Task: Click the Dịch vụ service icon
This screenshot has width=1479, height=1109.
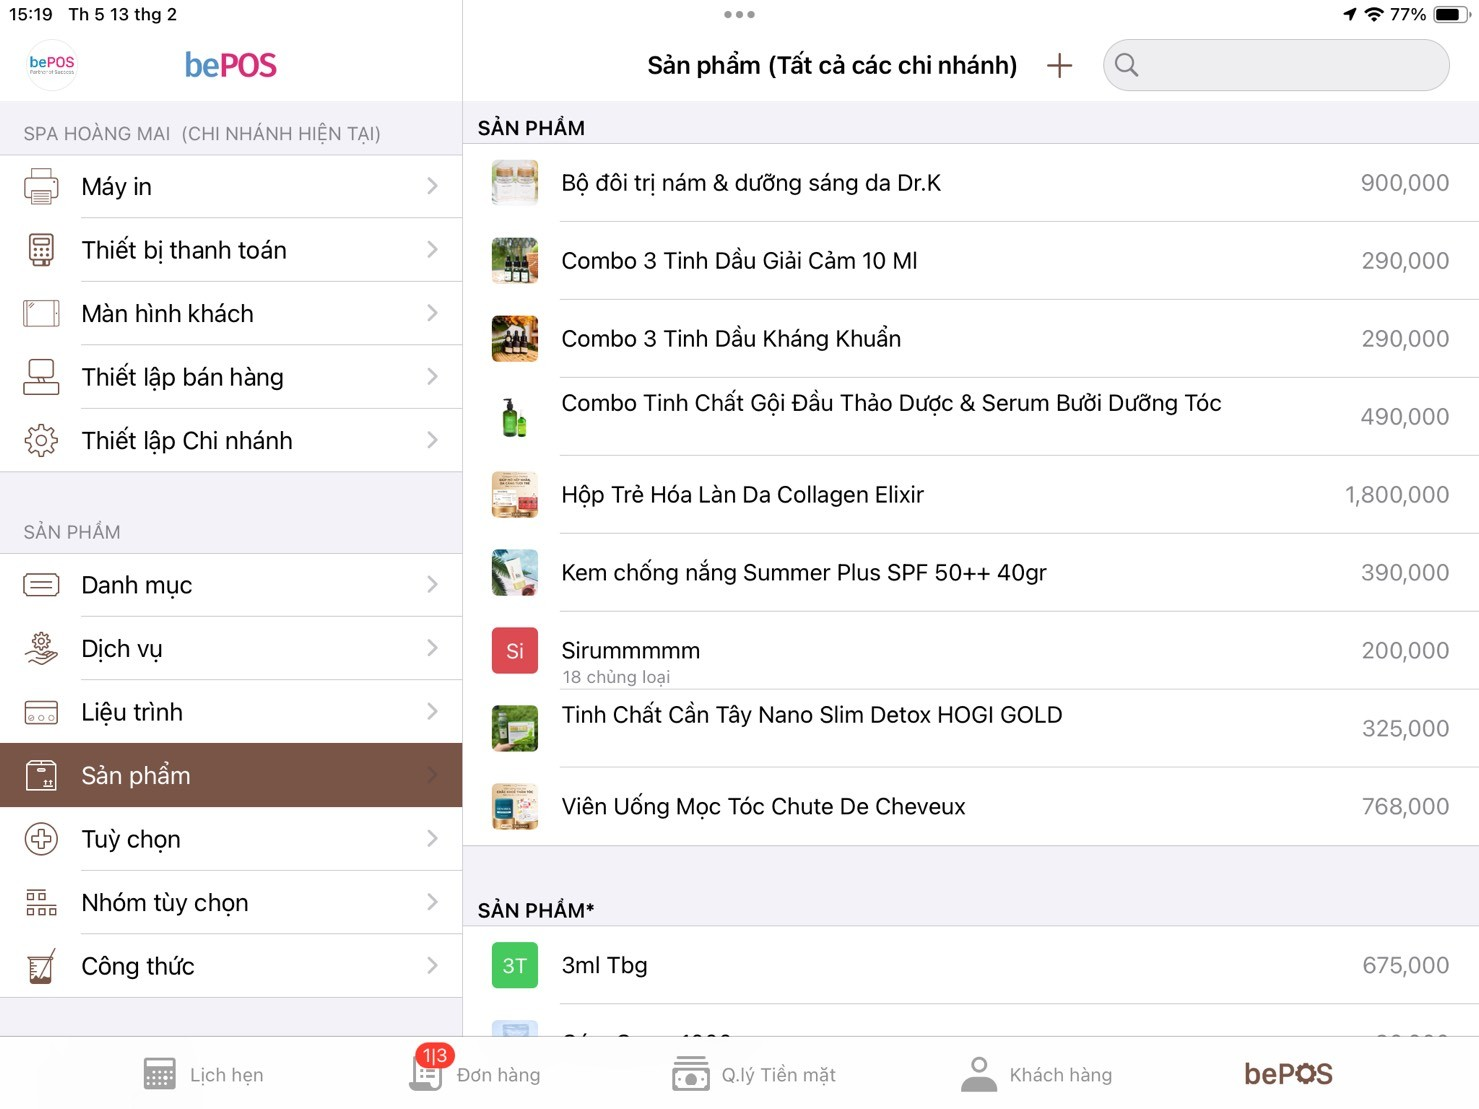Action: pyautogui.click(x=41, y=649)
